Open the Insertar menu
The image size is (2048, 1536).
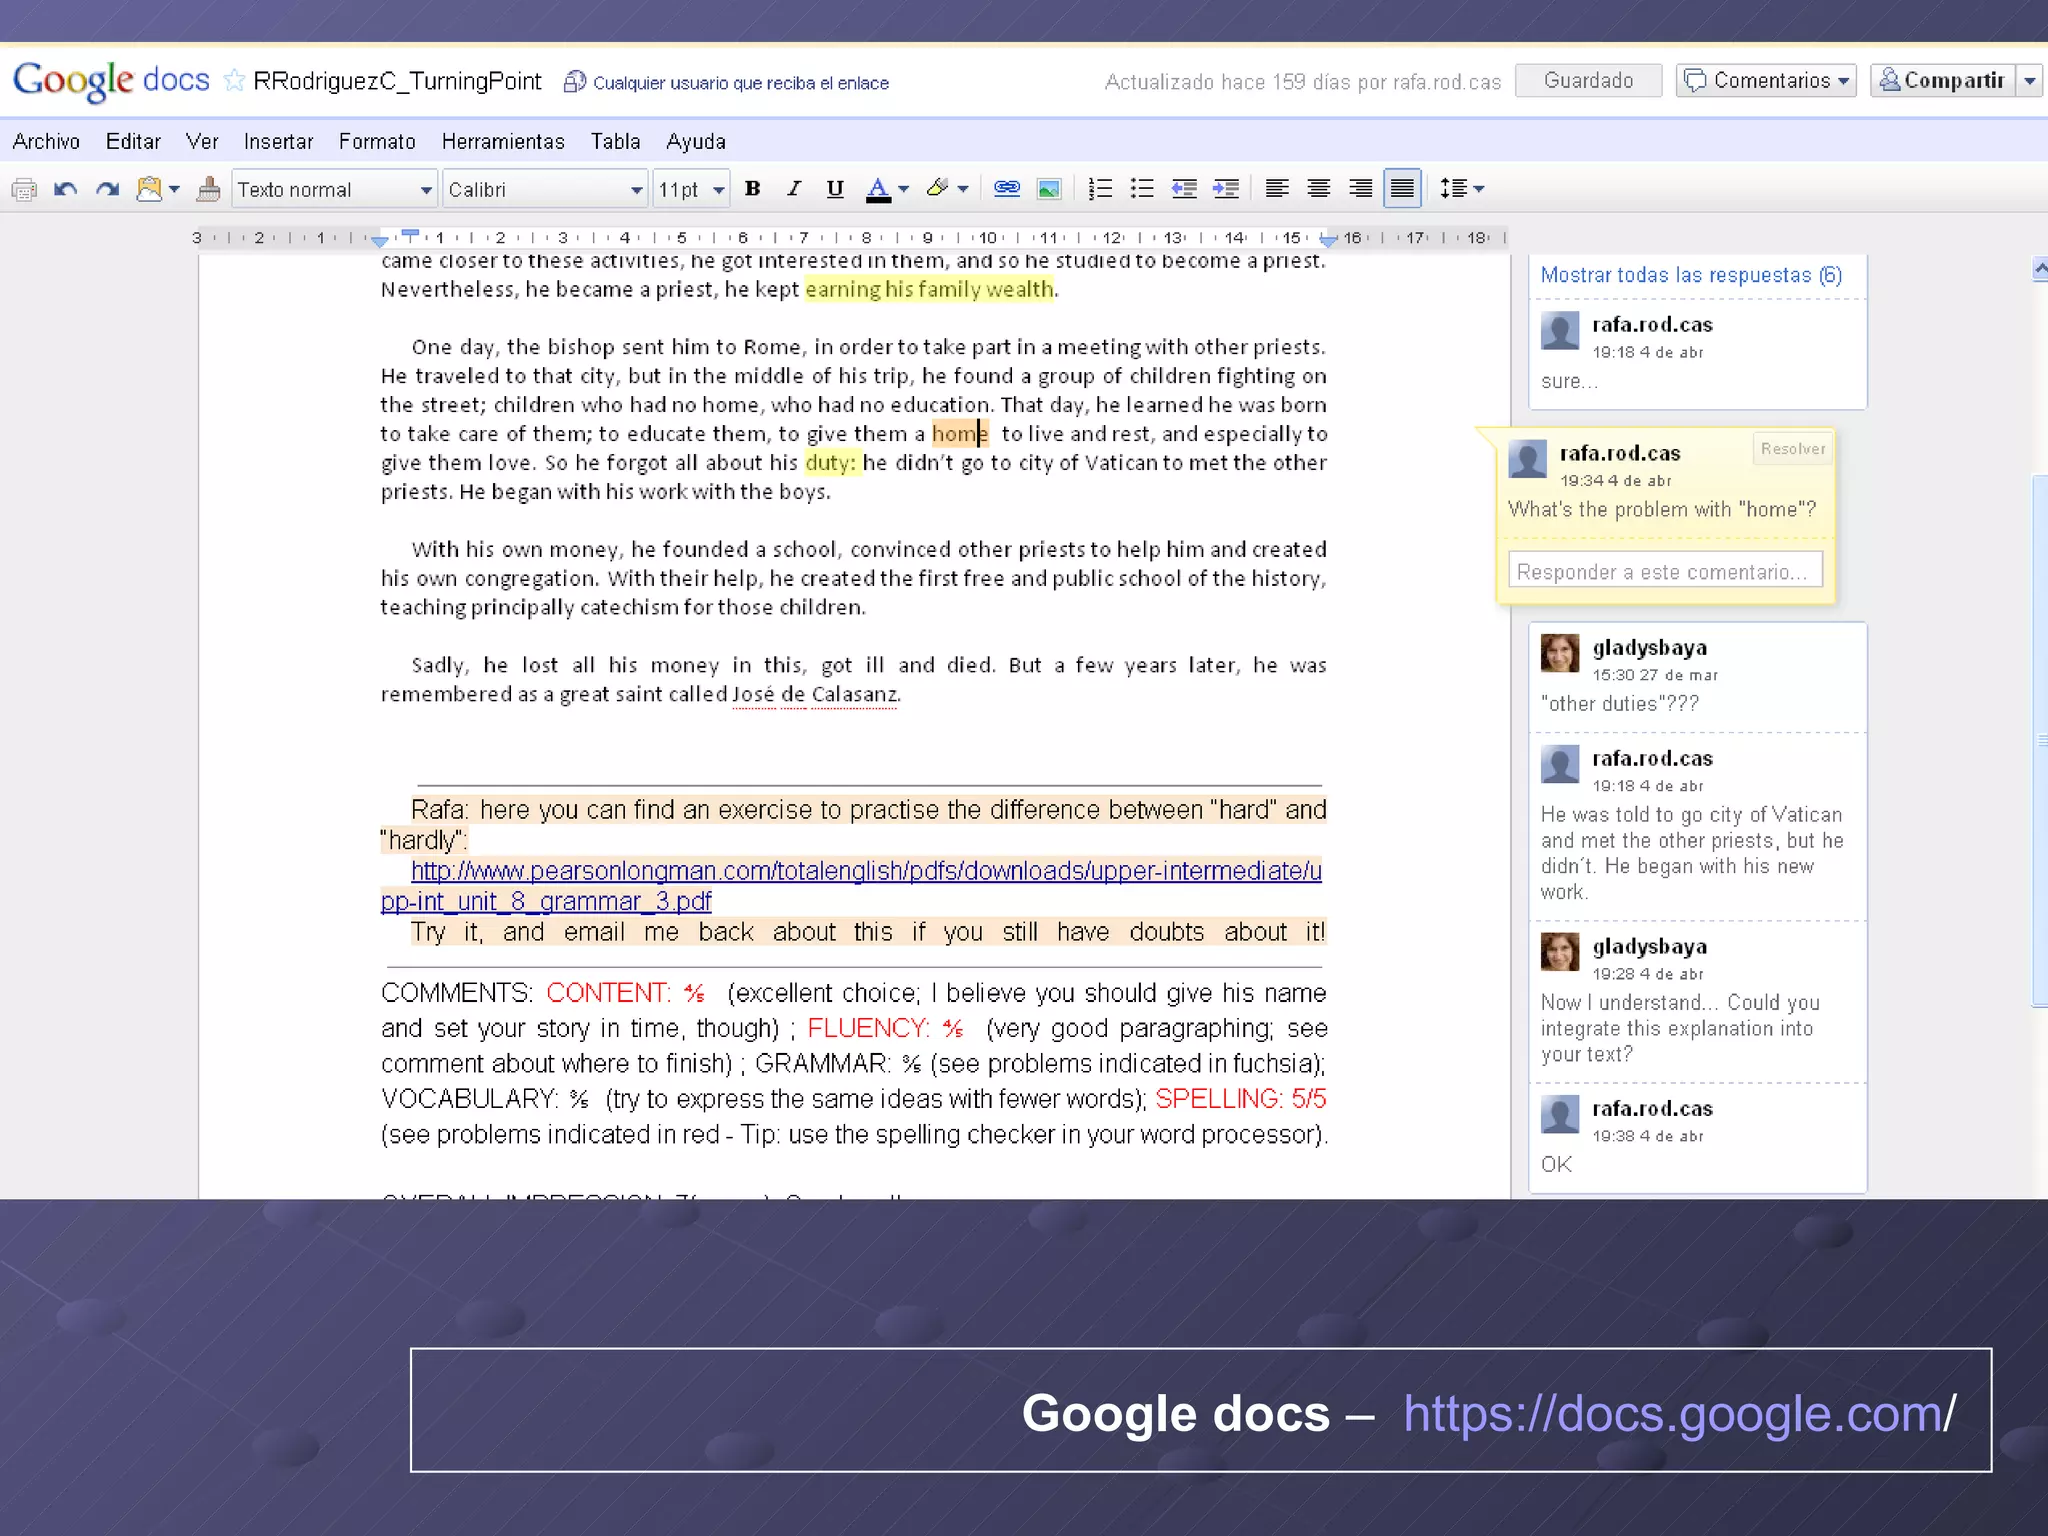[x=278, y=142]
